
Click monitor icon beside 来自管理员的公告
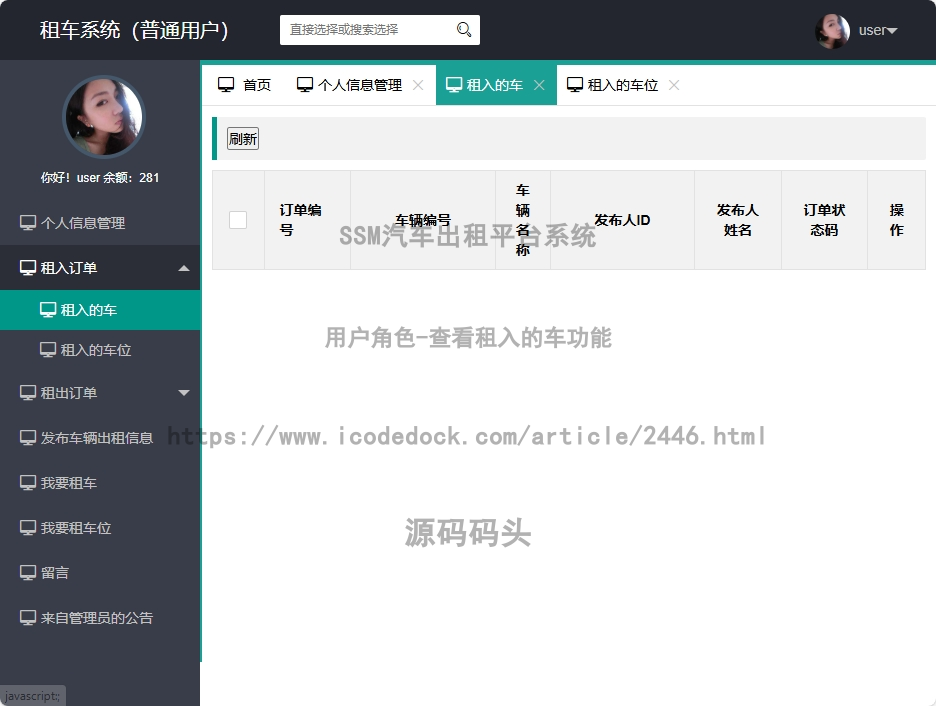[28, 618]
